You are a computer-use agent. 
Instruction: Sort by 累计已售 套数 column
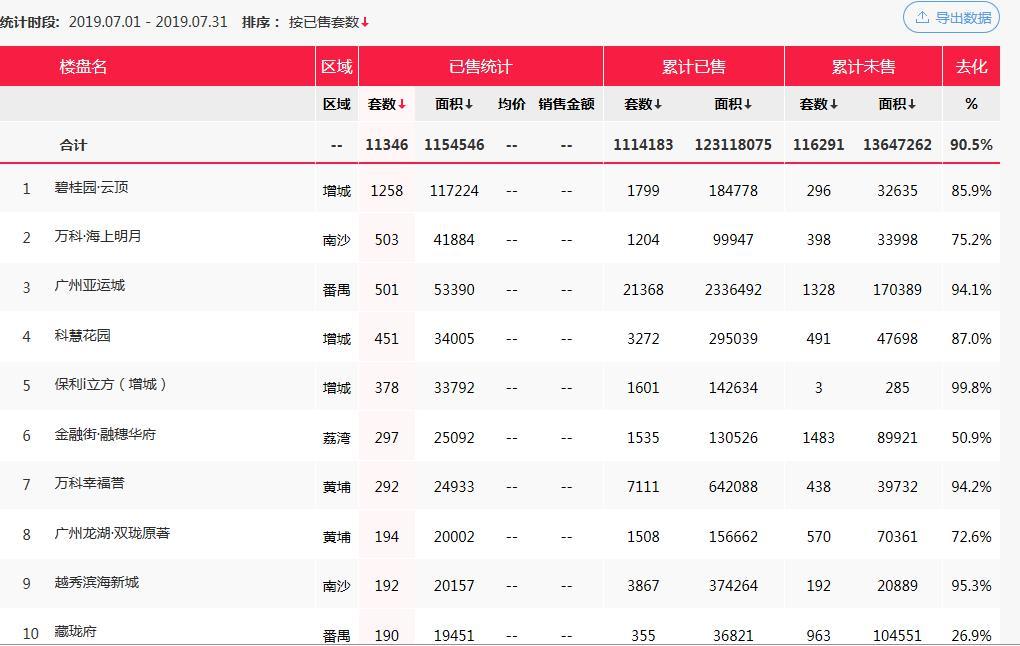(x=643, y=104)
